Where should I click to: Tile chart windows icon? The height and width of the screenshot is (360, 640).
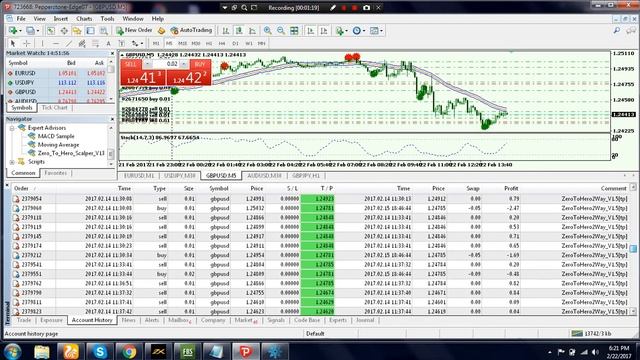[294, 31]
